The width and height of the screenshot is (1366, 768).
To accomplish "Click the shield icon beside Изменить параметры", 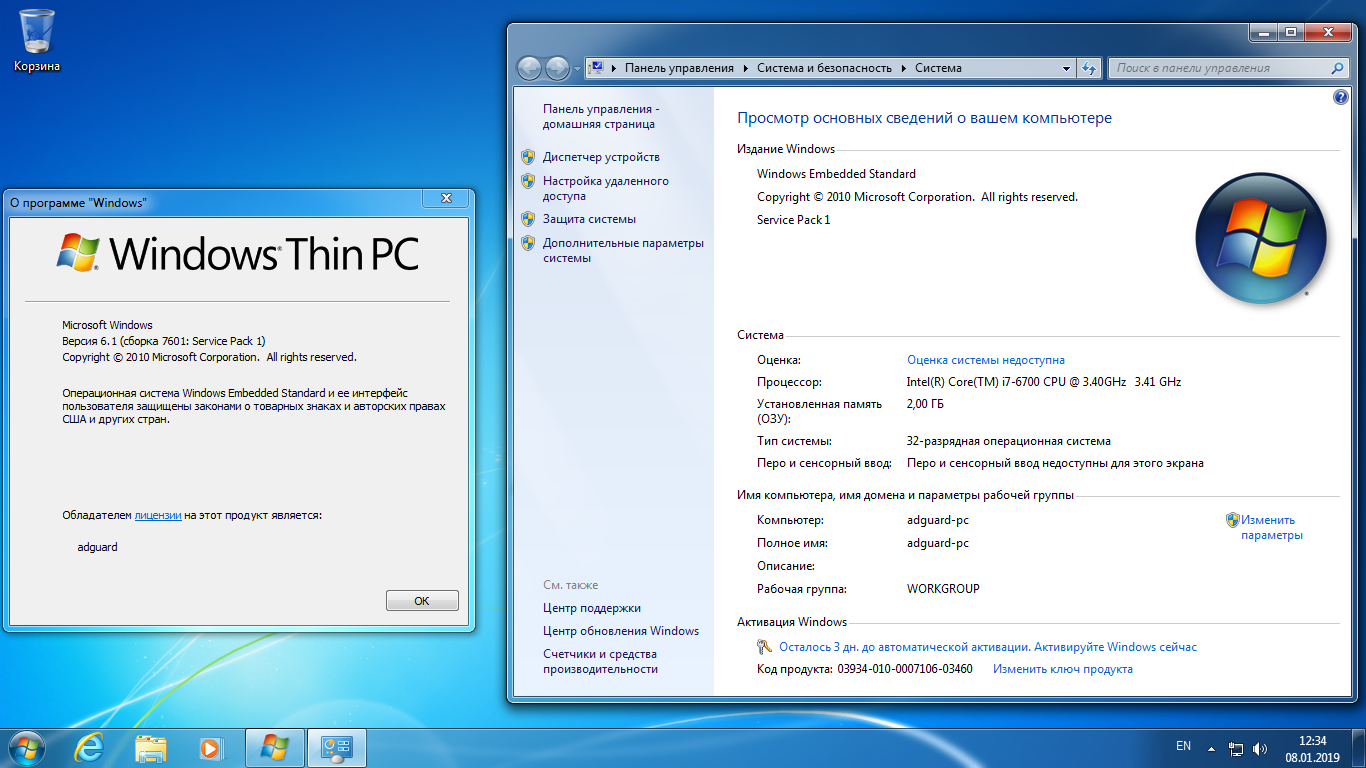I will click(1233, 520).
